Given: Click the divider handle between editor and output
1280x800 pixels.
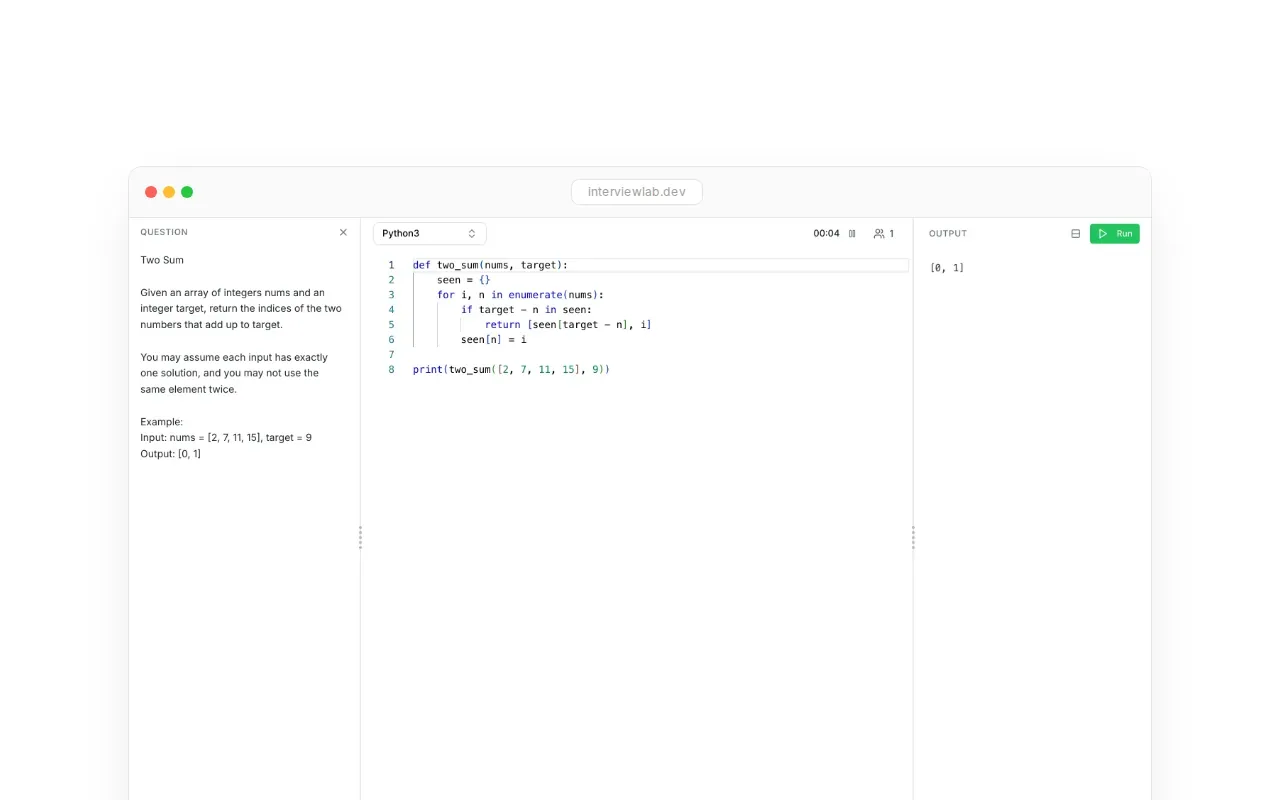Looking at the screenshot, I should pyautogui.click(x=913, y=538).
